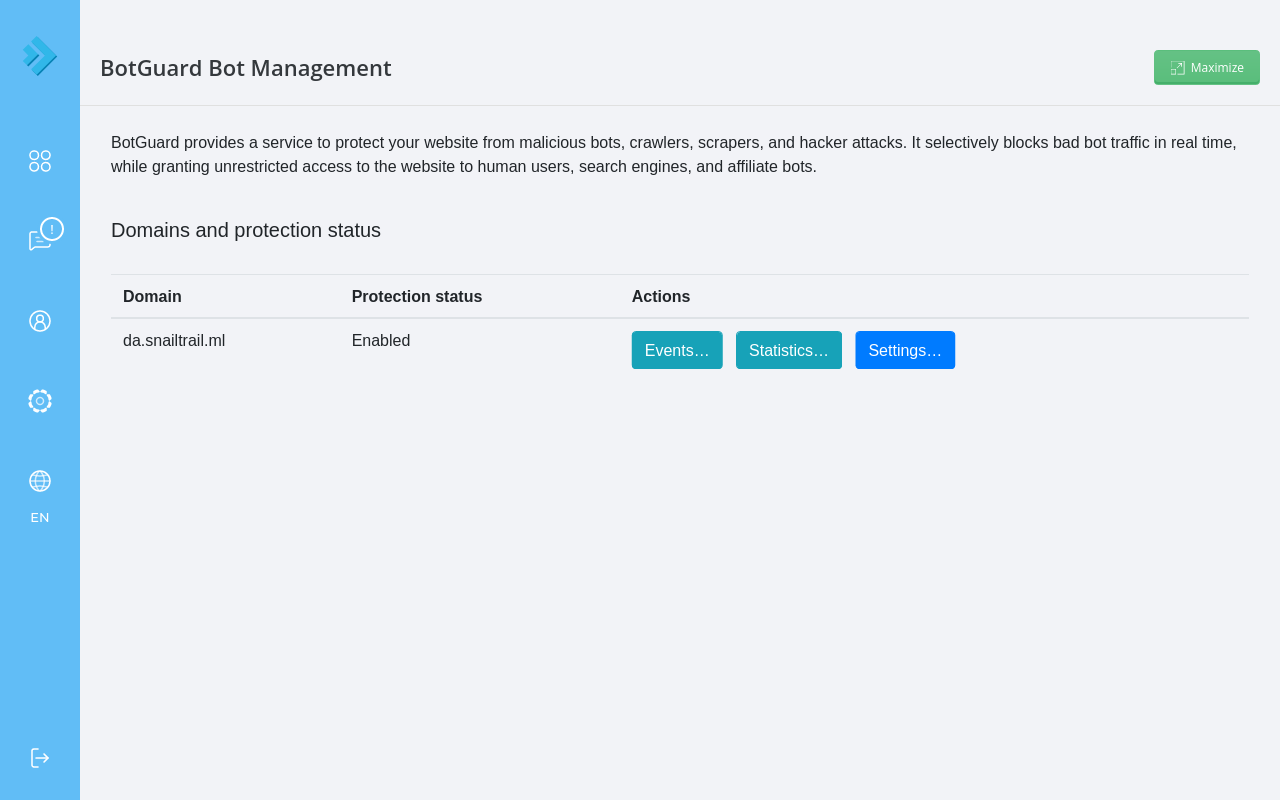Viewport: 1280px width, 800px height.
Task: Open the dashboard grid icon
Action: pyautogui.click(x=40, y=161)
